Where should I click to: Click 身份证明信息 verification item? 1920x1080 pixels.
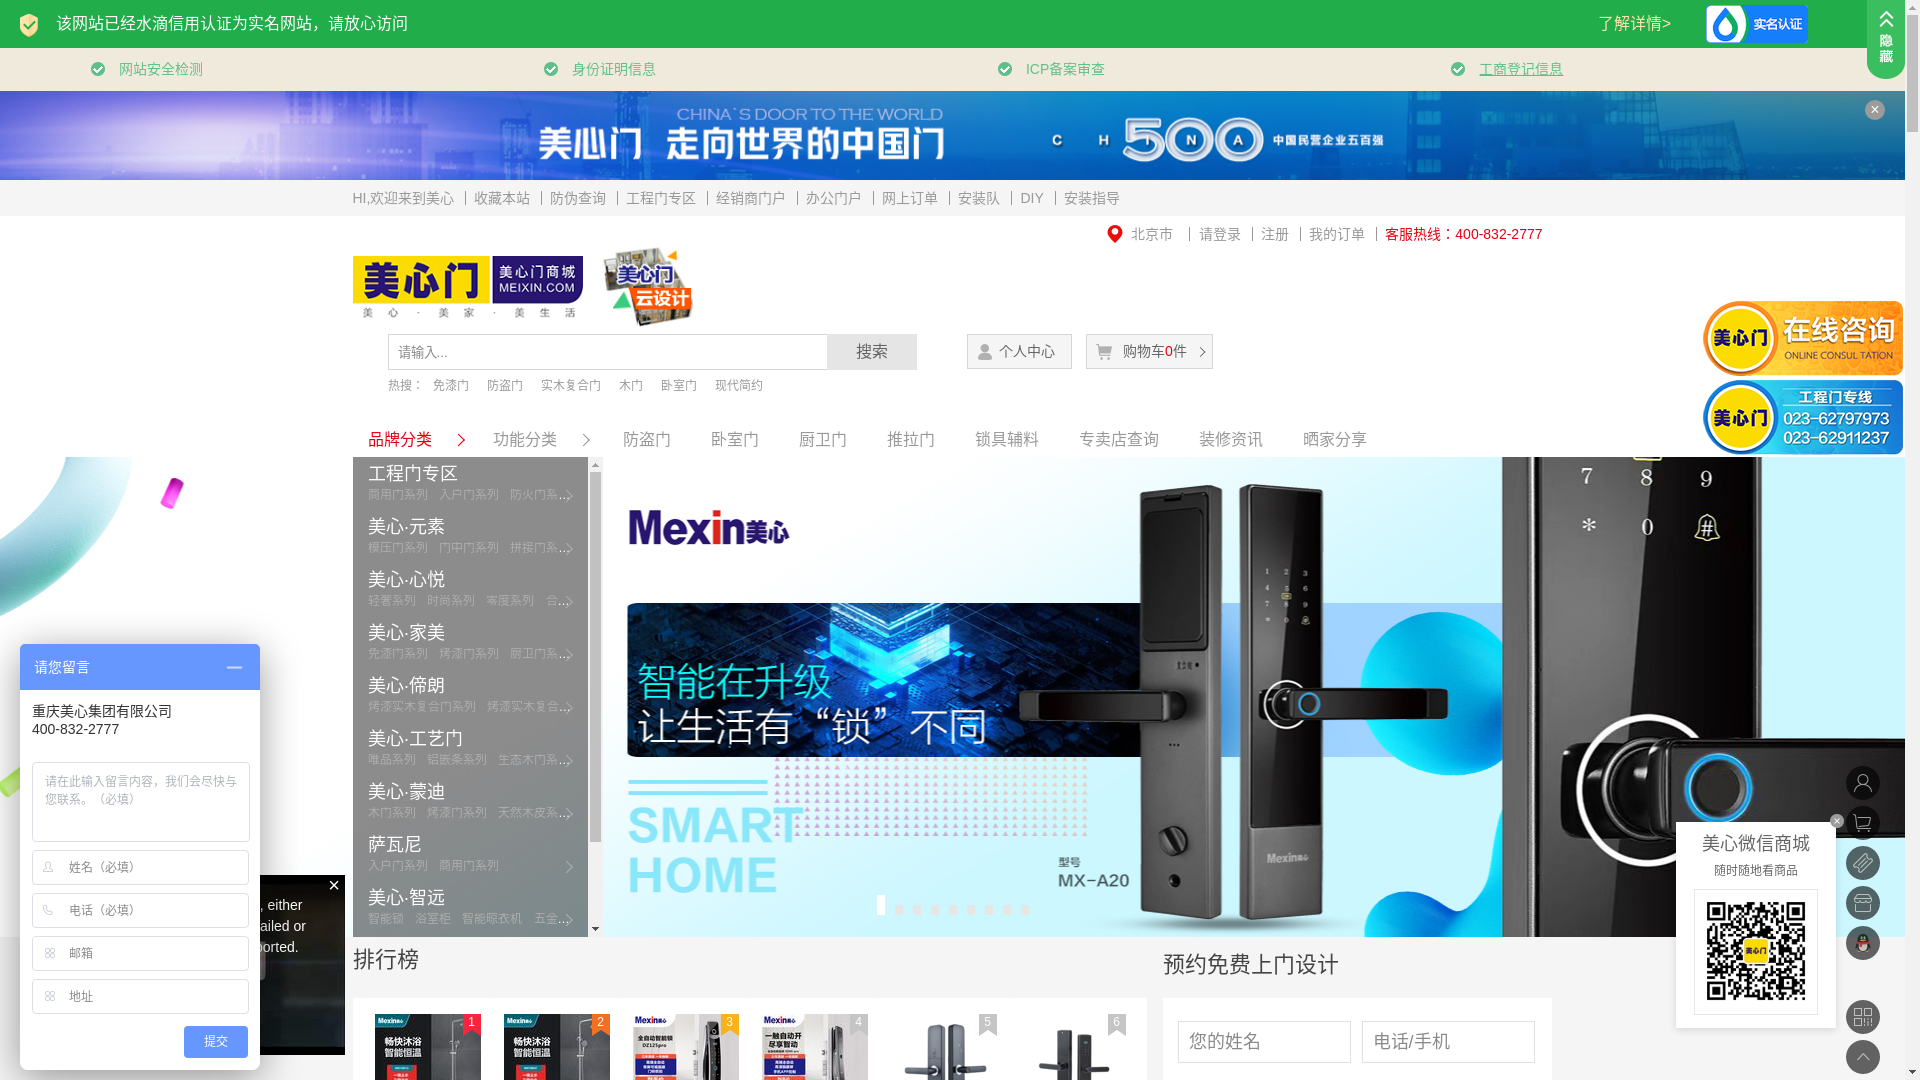[x=613, y=69]
